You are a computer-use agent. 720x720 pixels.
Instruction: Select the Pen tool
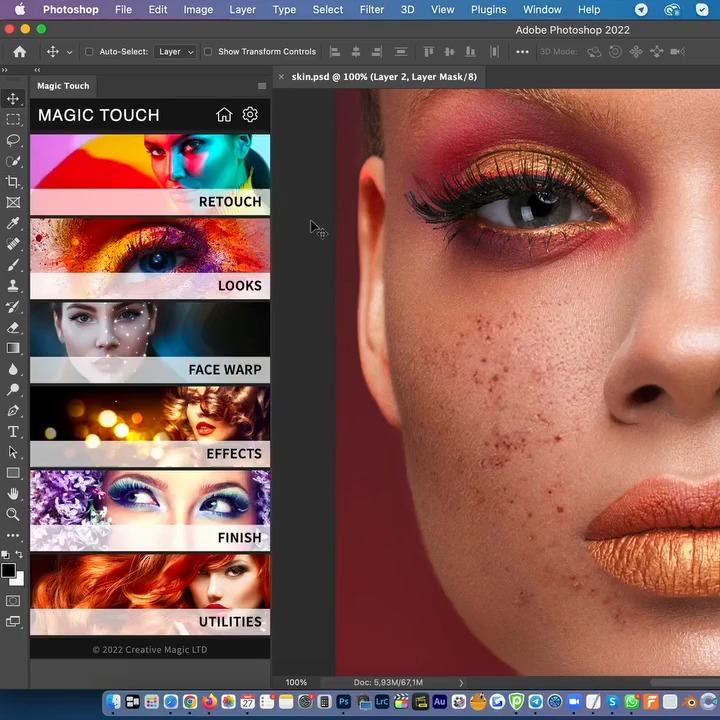[x=13, y=411]
